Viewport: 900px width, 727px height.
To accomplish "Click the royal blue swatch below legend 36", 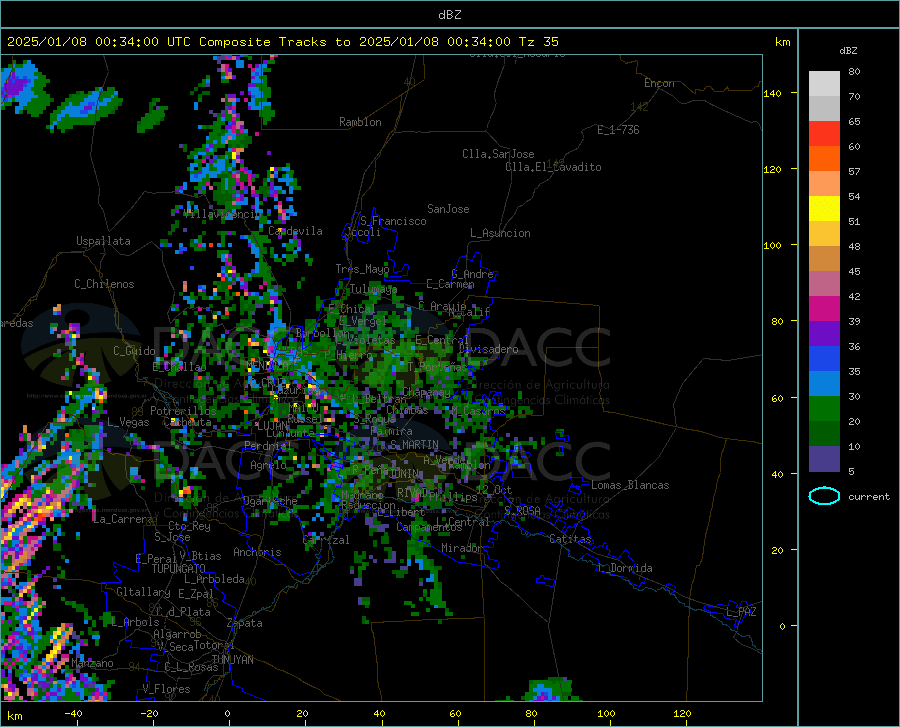I will pyautogui.click(x=824, y=359).
